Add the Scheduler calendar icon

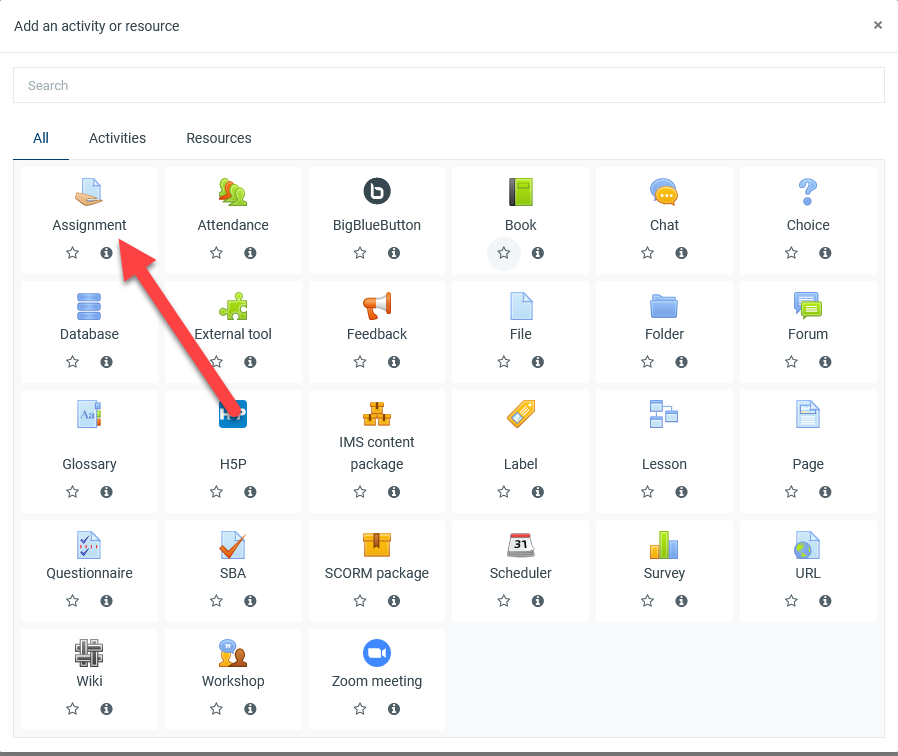tap(521, 545)
